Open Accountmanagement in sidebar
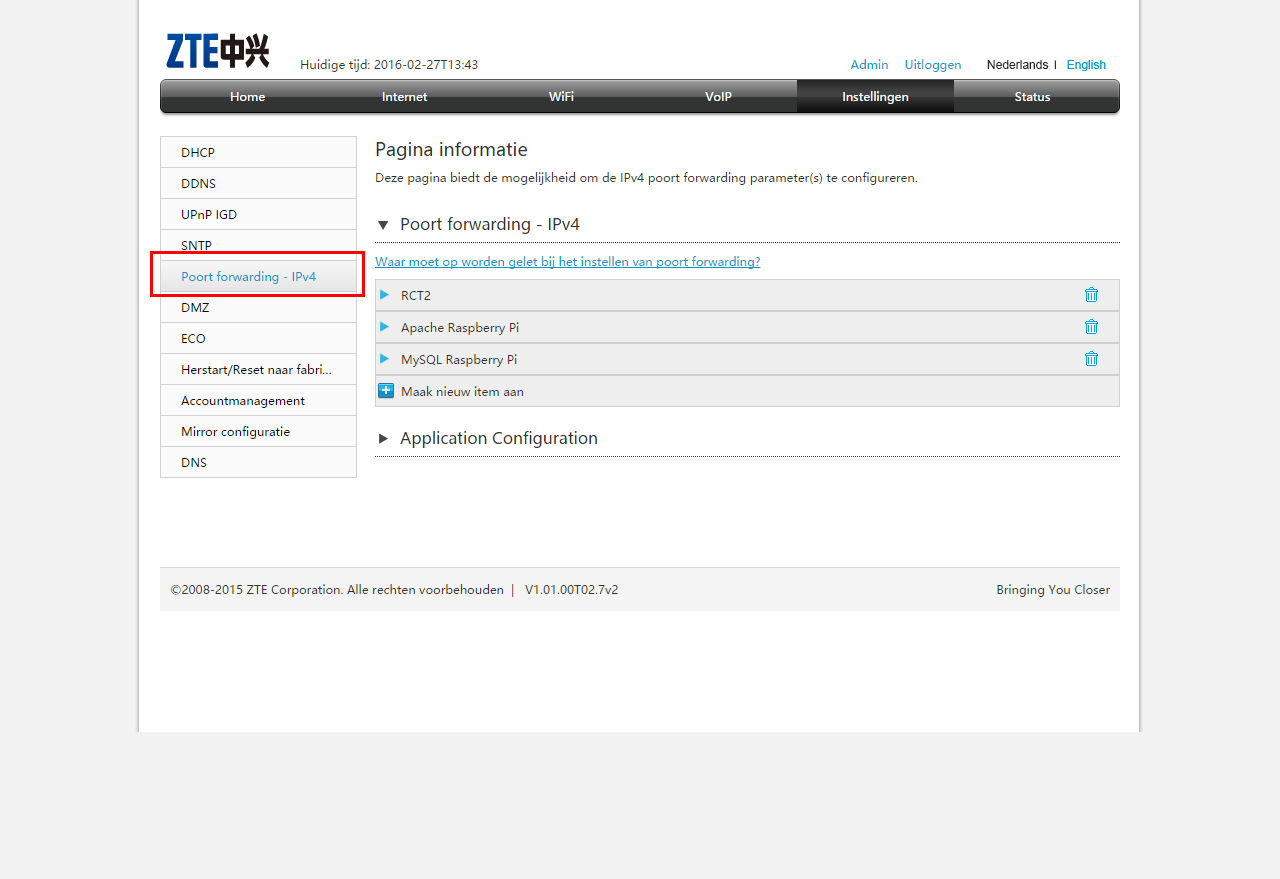The image size is (1280, 879). (258, 400)
